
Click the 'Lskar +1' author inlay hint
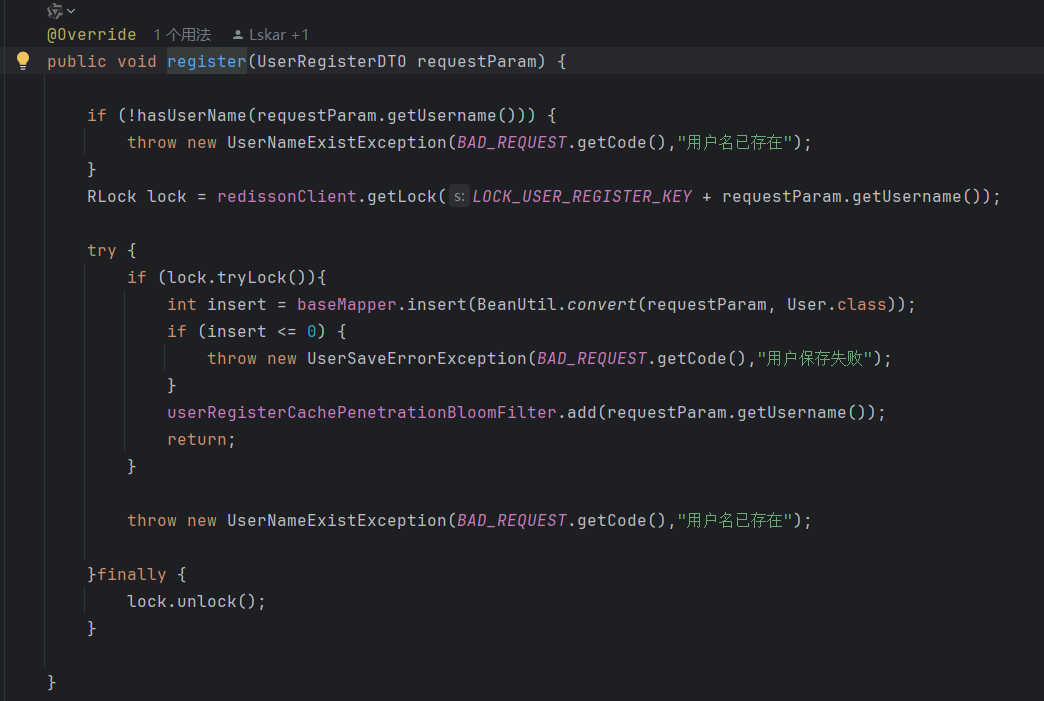[270, 35]
